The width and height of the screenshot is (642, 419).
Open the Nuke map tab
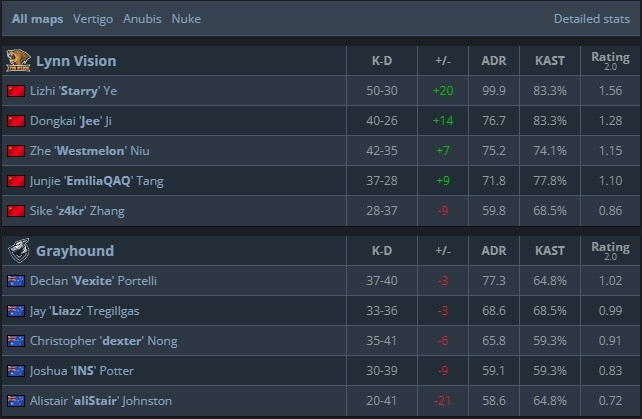[186, 19]
